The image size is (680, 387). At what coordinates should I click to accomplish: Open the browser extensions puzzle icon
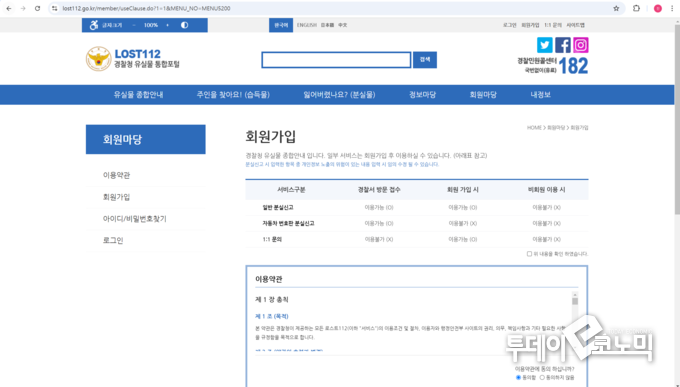636,8
